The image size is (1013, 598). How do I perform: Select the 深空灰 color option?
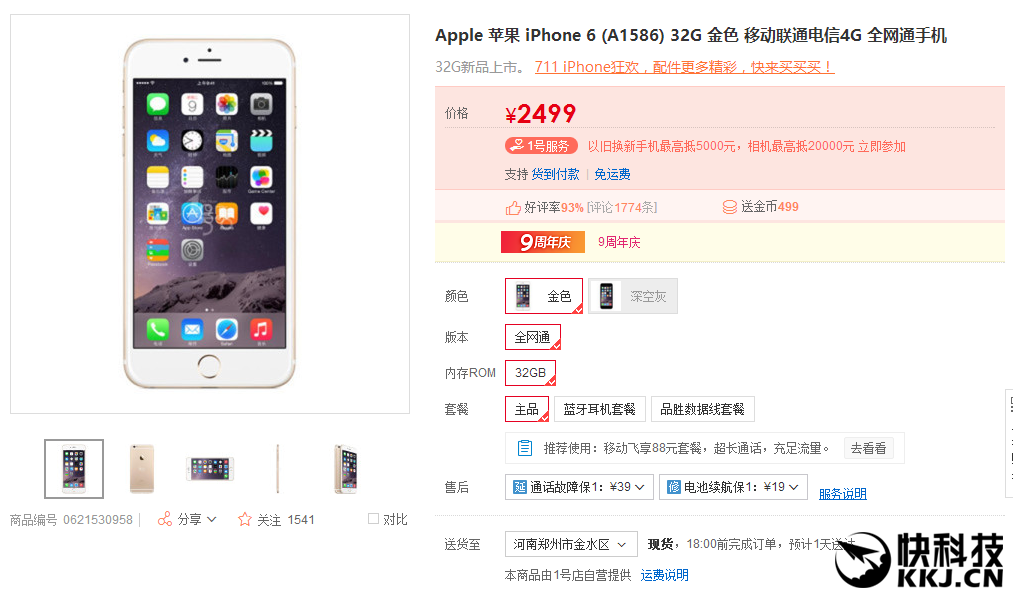633,296
